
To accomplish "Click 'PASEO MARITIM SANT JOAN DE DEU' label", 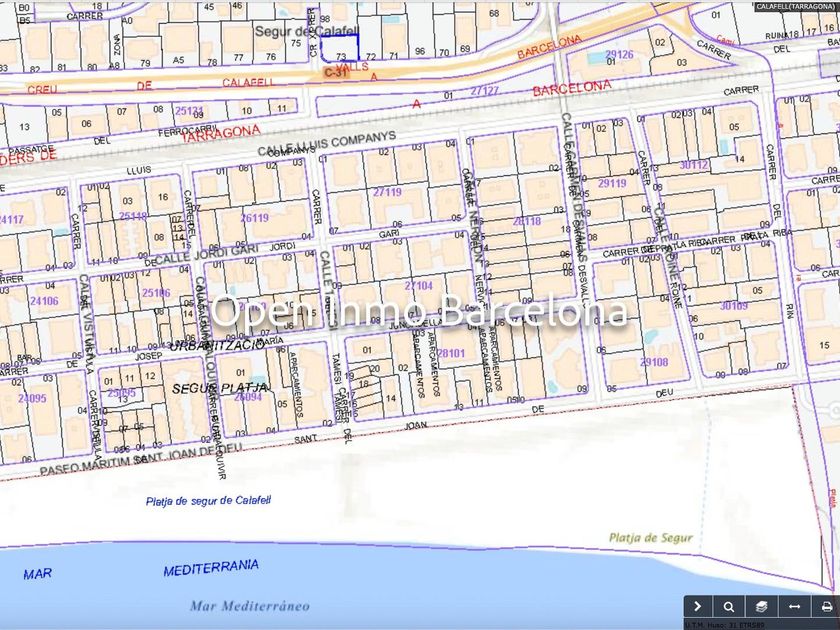I will point(141,460).
